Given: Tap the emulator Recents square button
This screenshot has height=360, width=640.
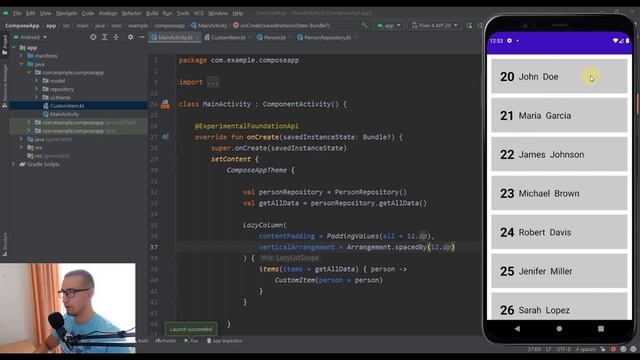Looking at the screenshot, I should (601, 329).
